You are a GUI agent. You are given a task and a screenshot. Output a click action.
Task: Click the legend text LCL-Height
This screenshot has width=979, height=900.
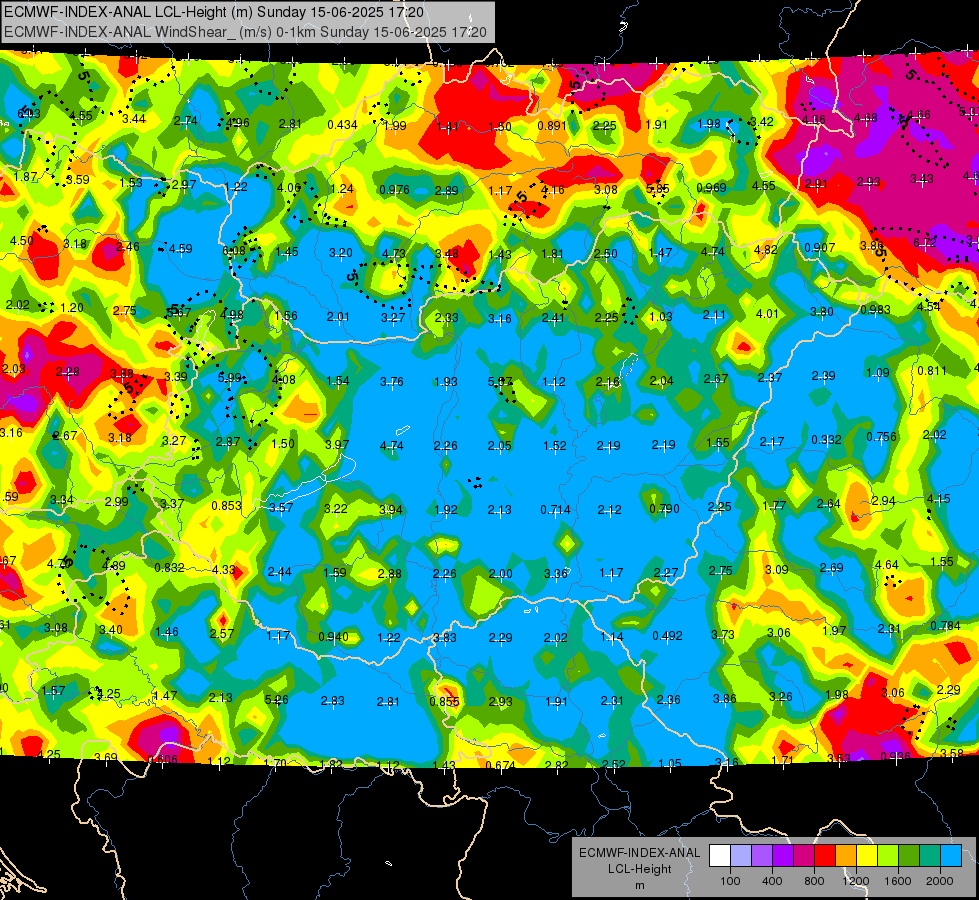coord(639,869)
